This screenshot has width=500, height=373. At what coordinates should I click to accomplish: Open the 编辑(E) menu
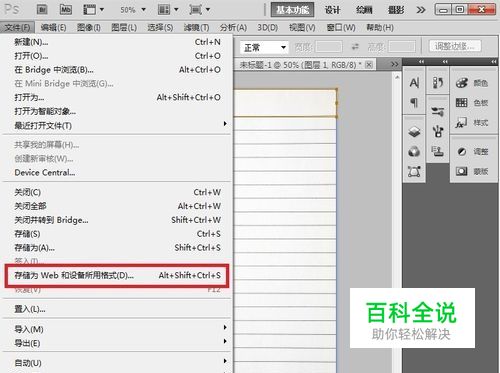[x=53, y=27]
